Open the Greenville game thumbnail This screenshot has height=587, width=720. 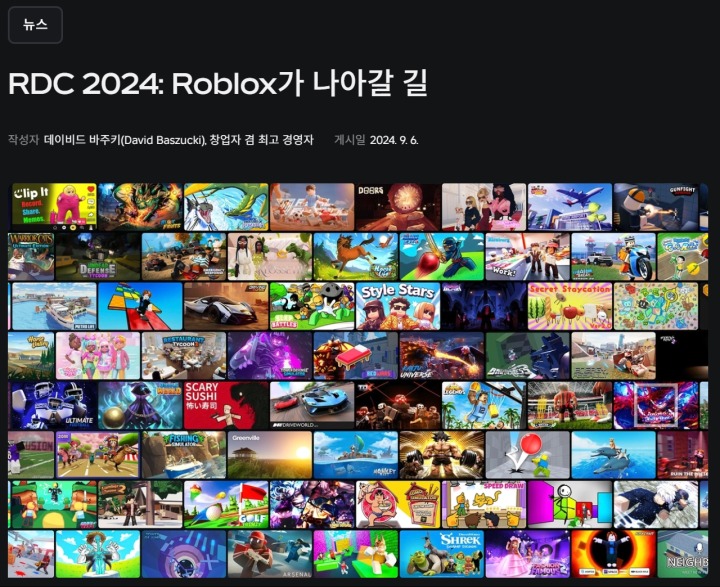pos(269,455)
